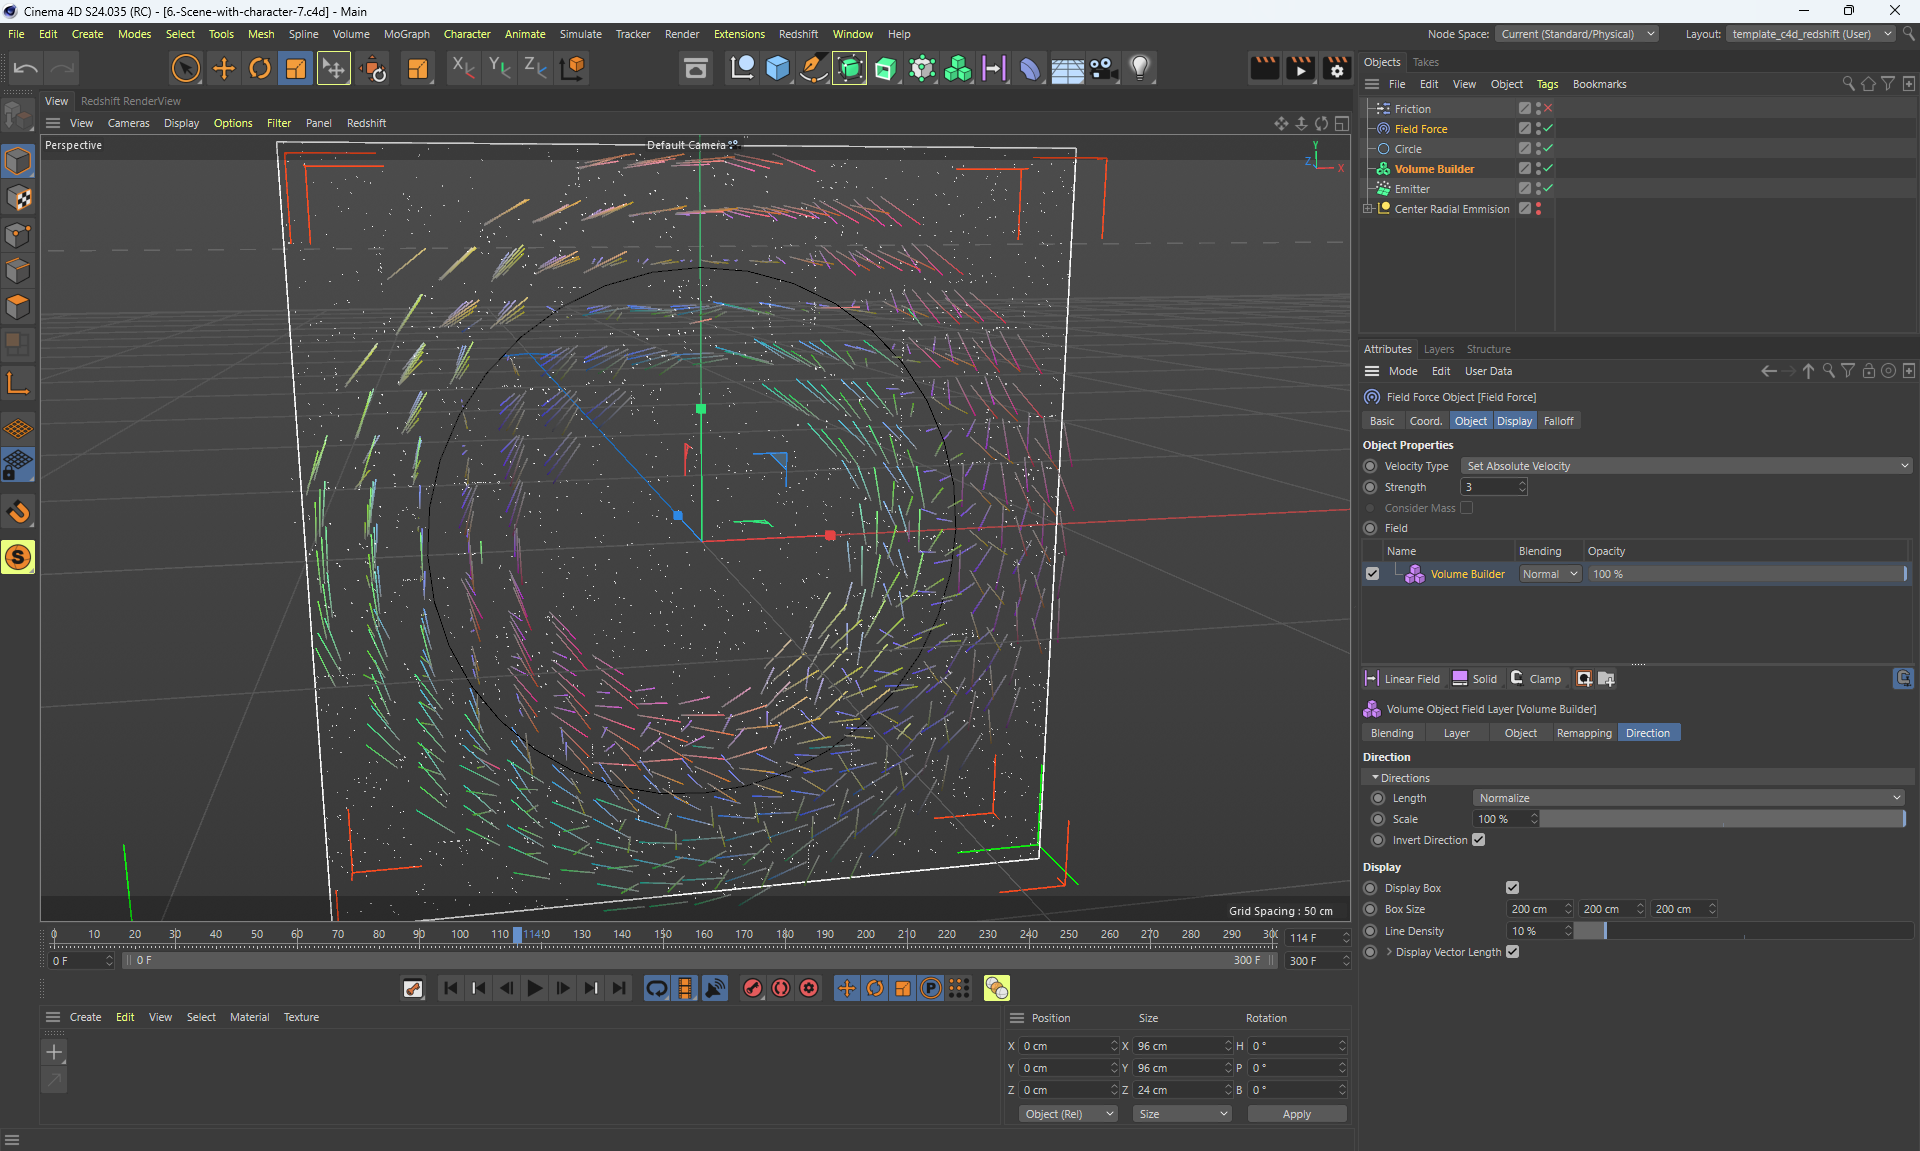Go to start of animation
The image size is (1920, 1151).
[x=450, y=988]
